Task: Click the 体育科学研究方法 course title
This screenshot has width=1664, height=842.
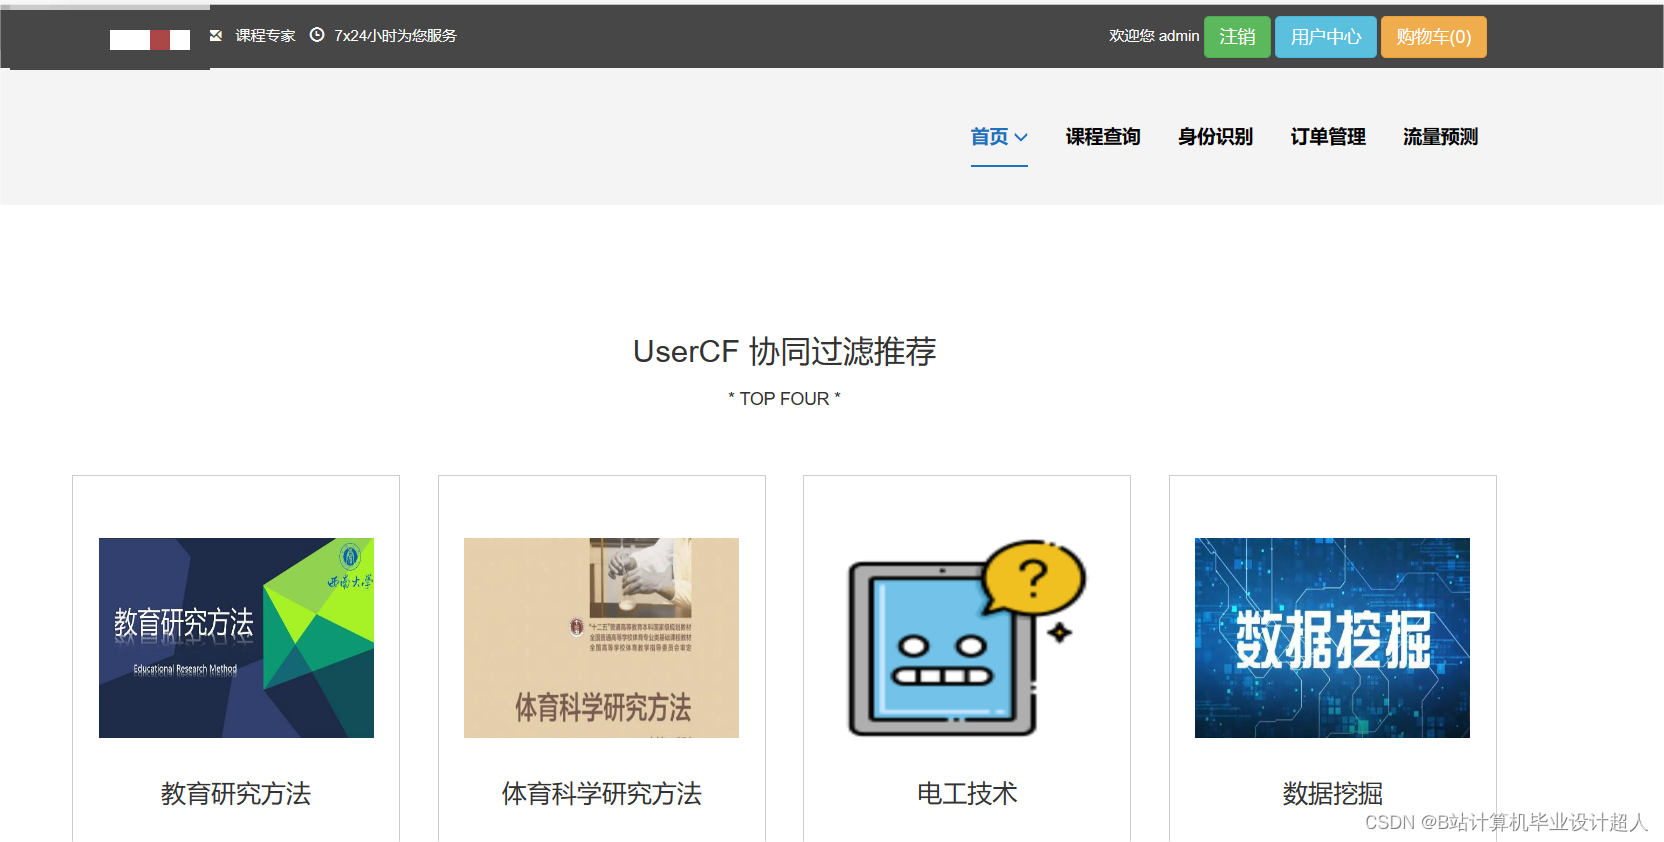Action: (x=602, y=794)
